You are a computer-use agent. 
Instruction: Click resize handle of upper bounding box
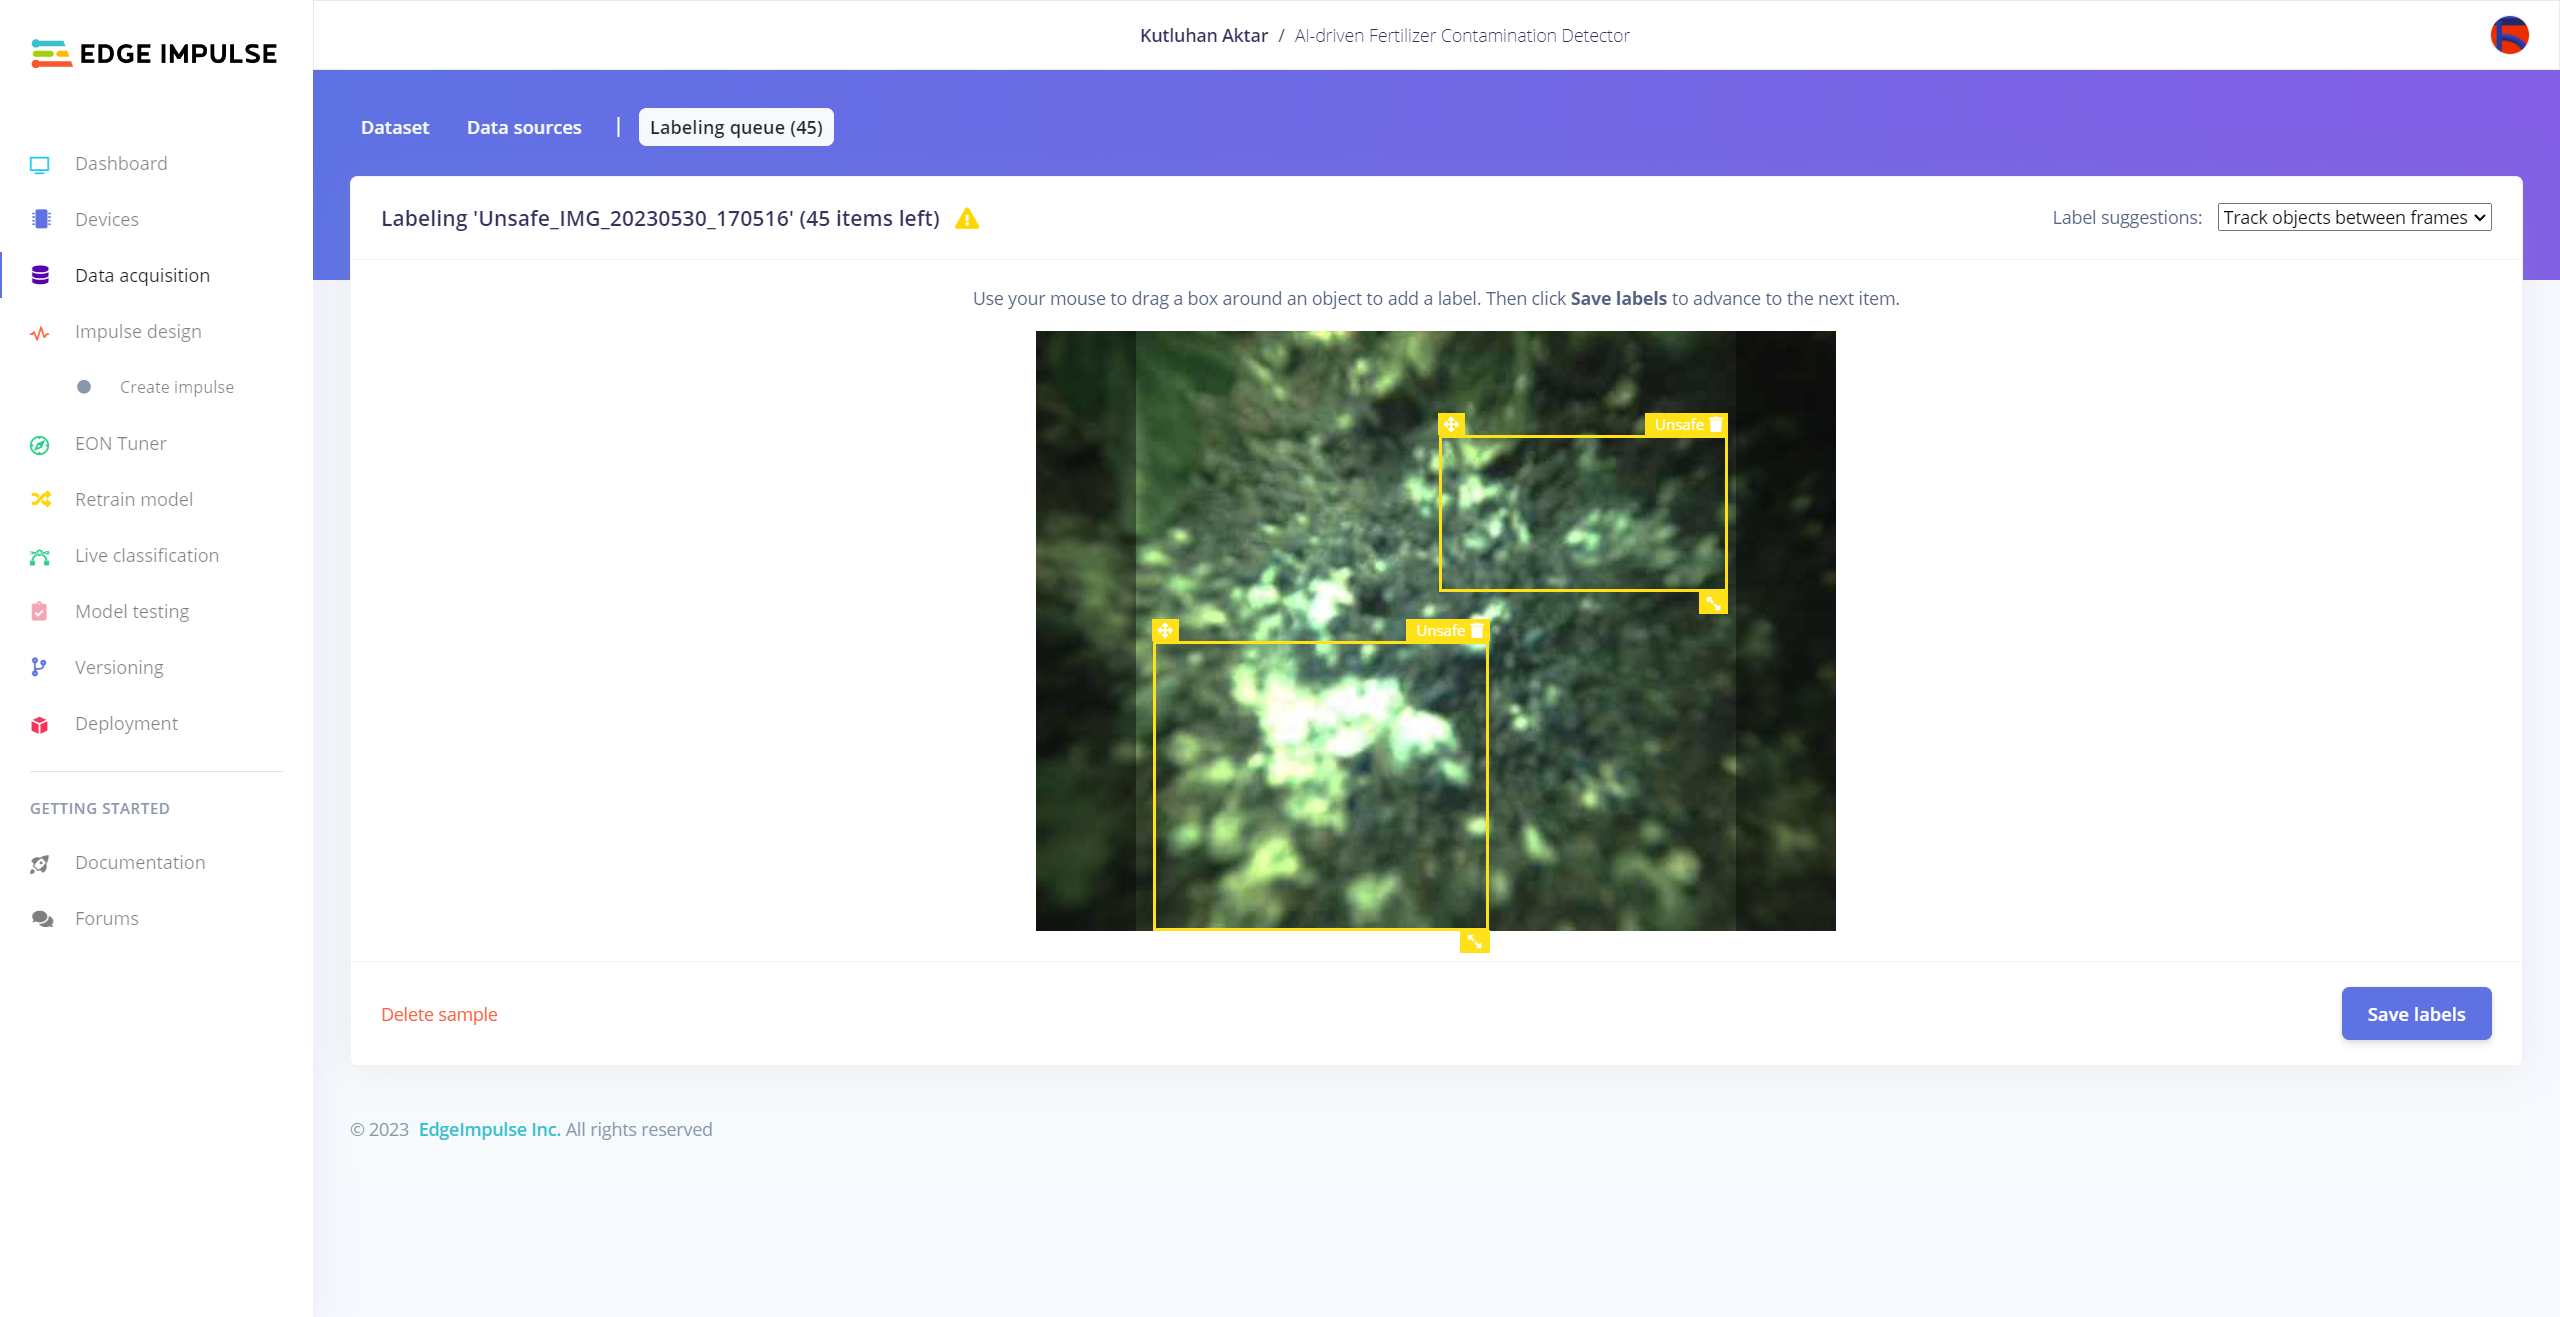click(1713, 603)
